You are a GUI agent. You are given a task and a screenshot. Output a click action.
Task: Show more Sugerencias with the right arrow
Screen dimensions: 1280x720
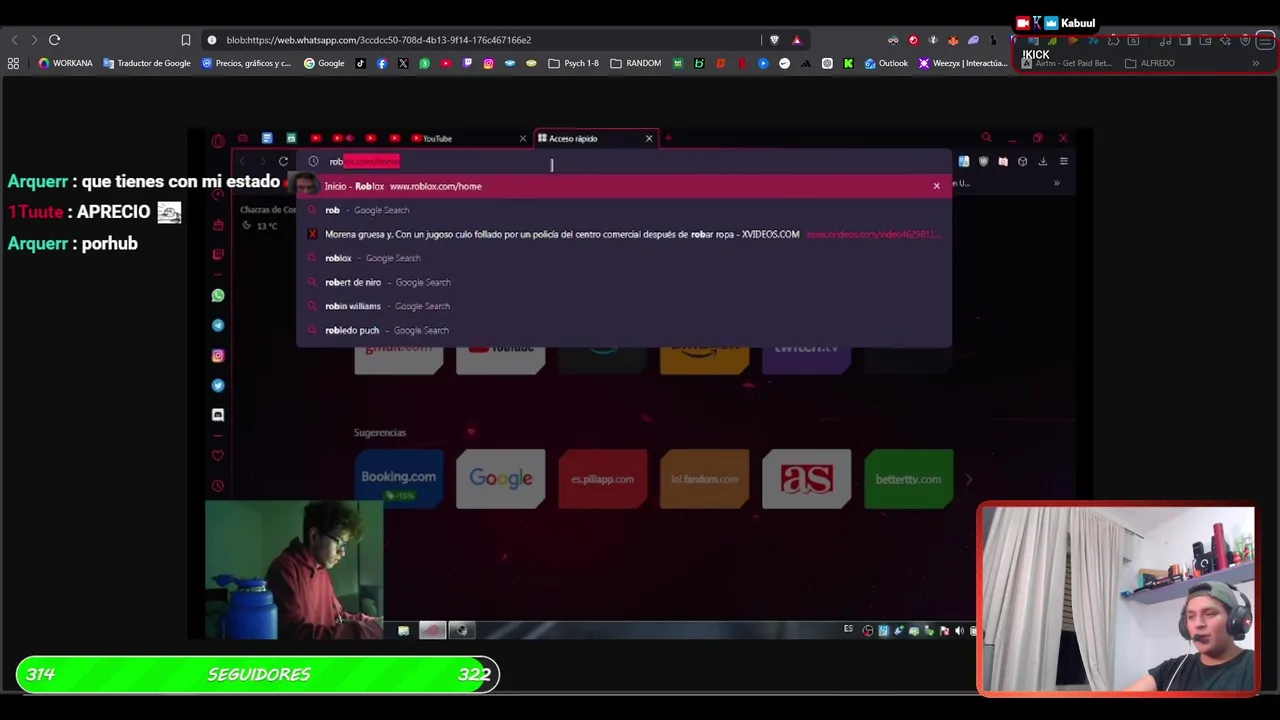(x=968, y=479)
